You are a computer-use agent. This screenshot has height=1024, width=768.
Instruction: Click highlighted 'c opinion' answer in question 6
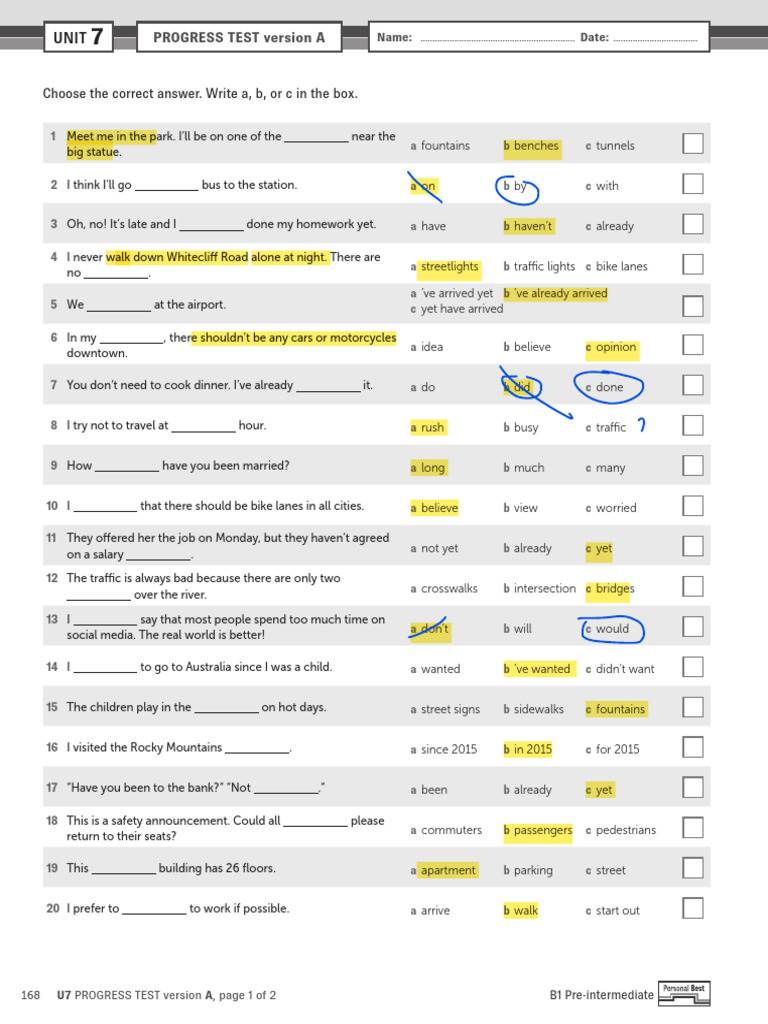[612, 348]
